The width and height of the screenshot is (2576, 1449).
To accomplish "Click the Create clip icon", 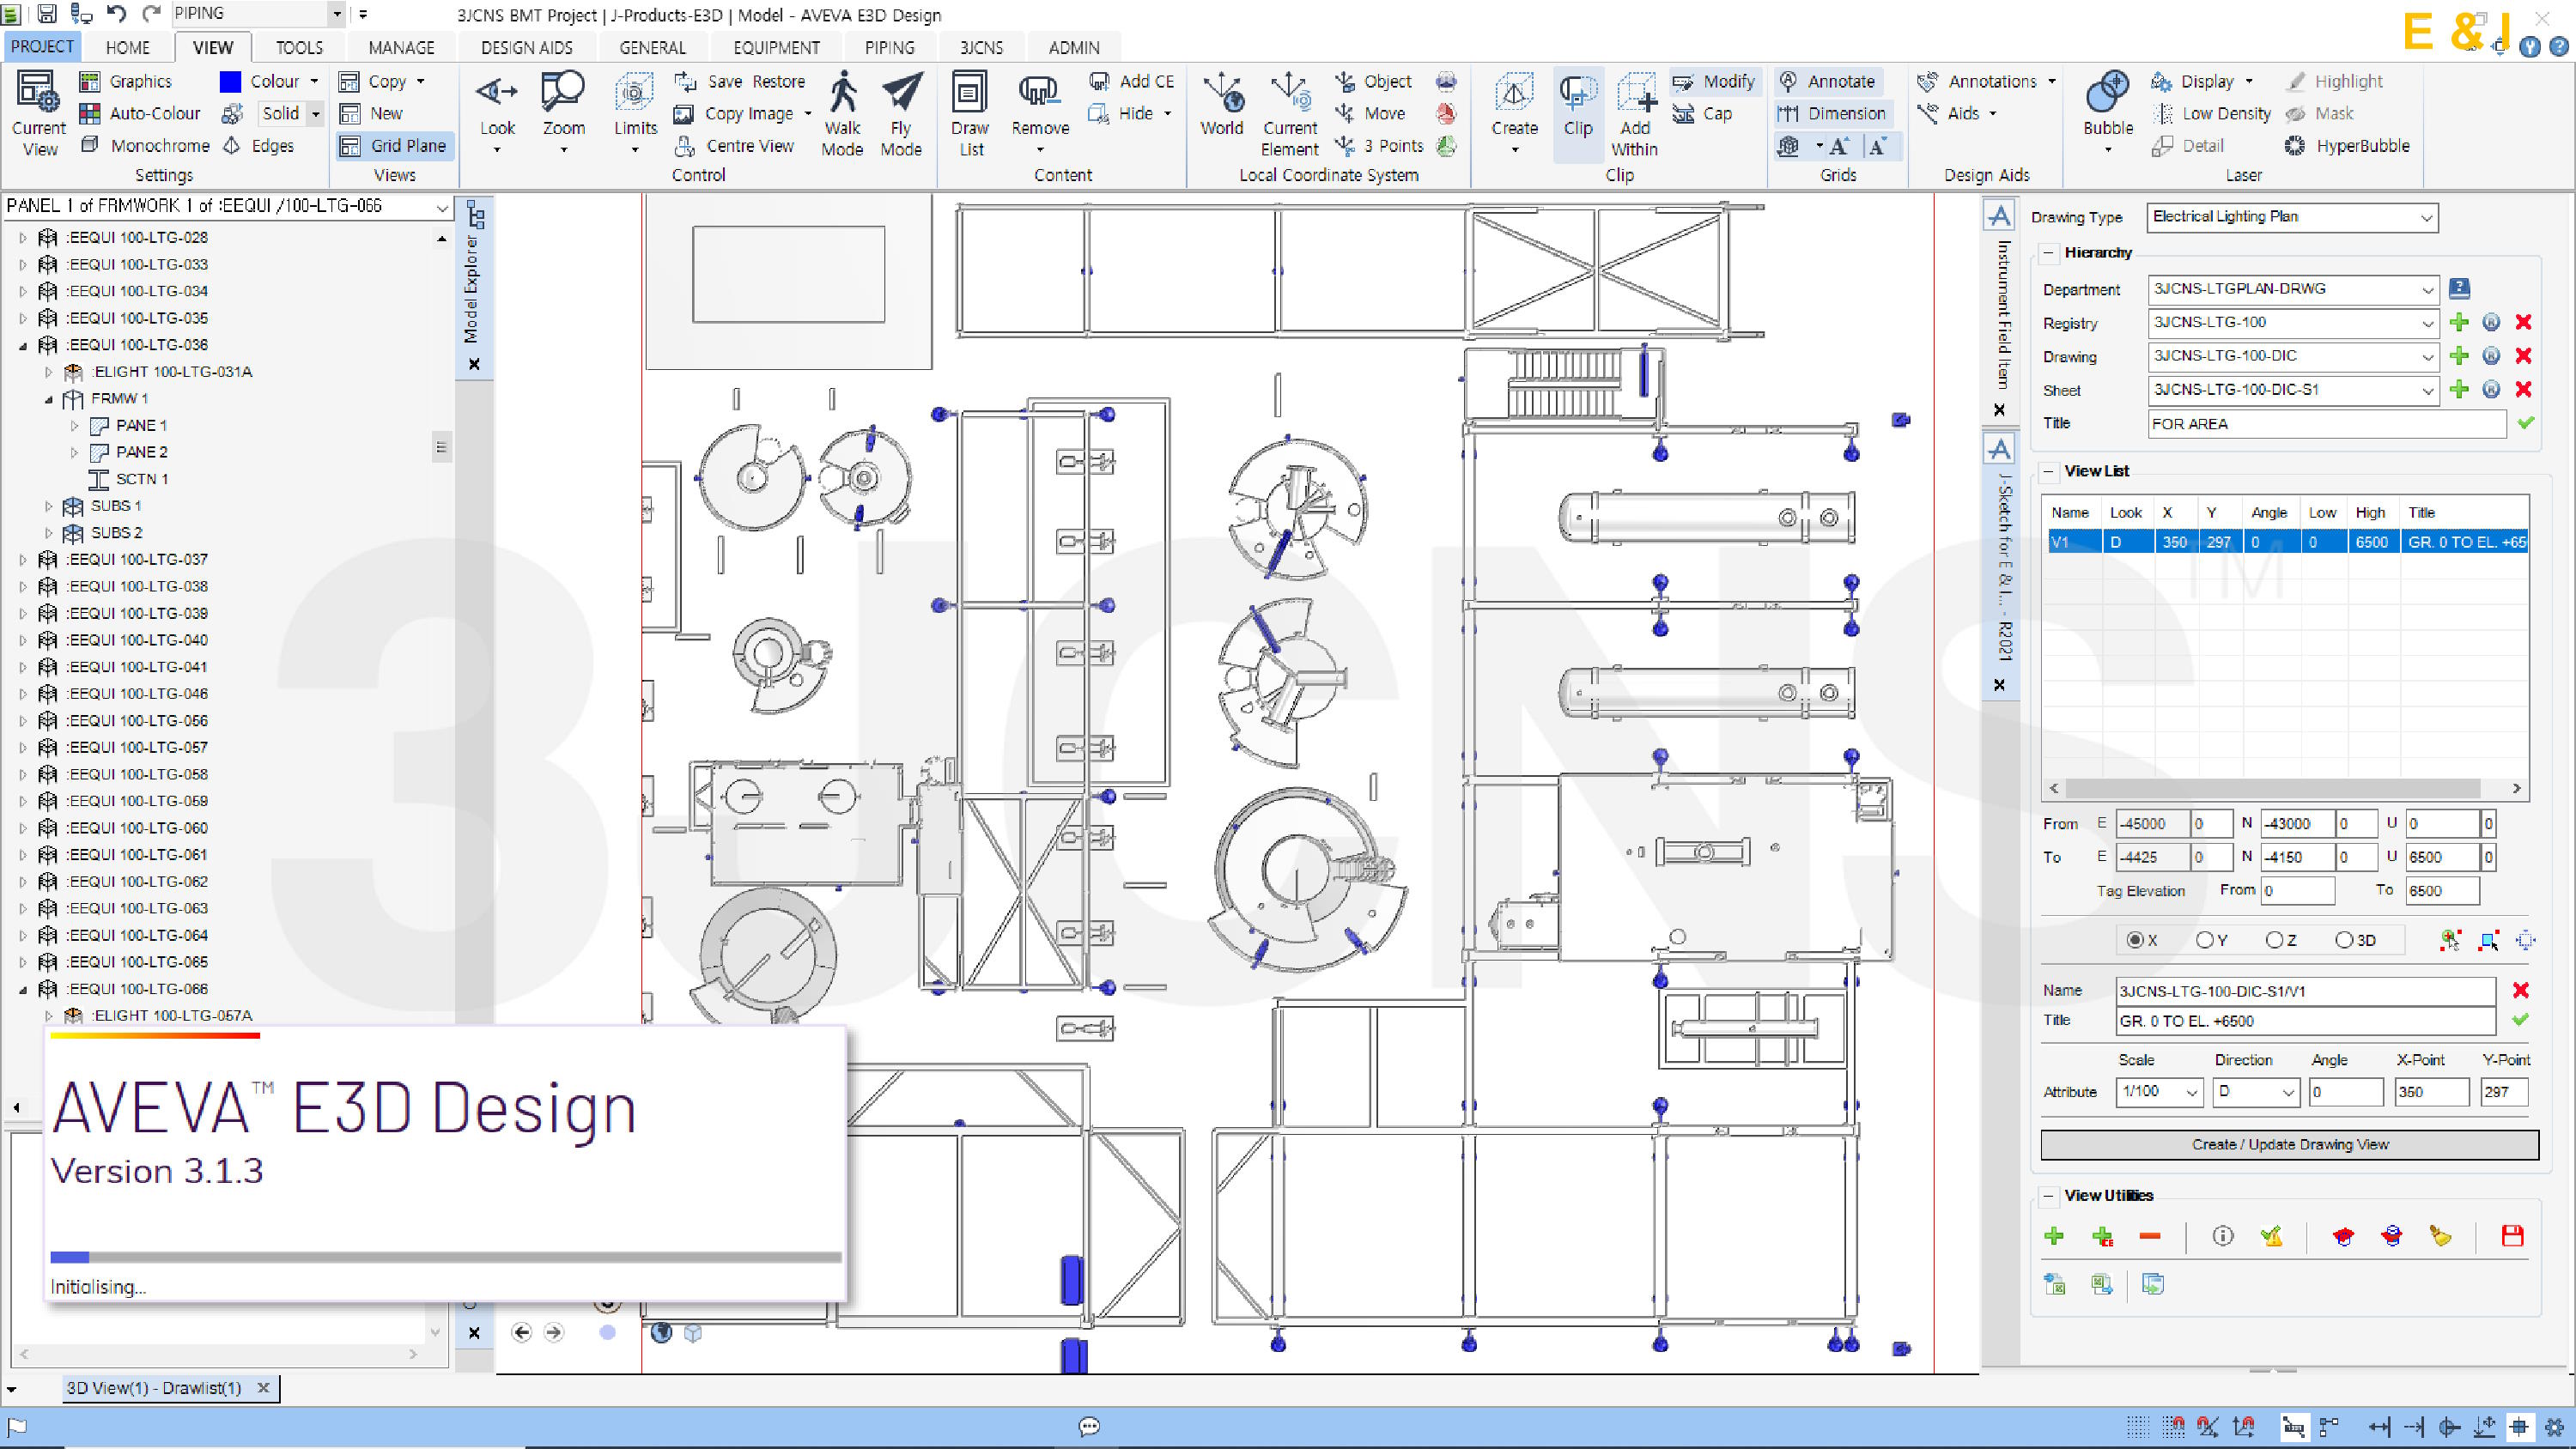I will pos(1514,92).
